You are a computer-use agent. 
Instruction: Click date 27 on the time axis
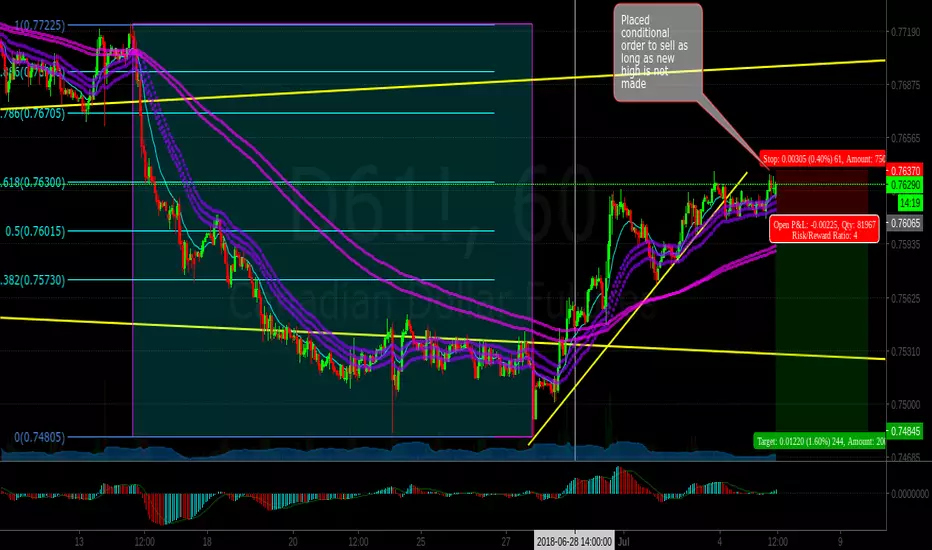(x=506, y=542)
